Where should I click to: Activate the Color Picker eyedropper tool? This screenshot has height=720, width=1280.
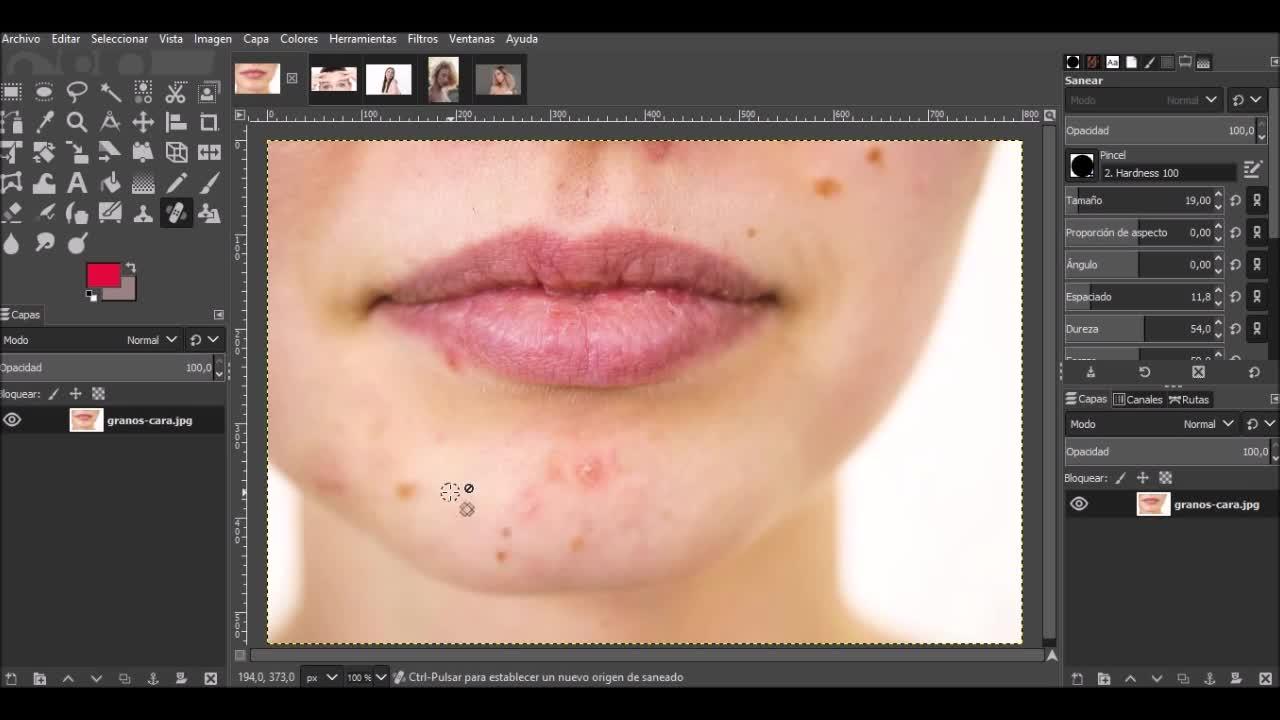[x=44, y=122]
